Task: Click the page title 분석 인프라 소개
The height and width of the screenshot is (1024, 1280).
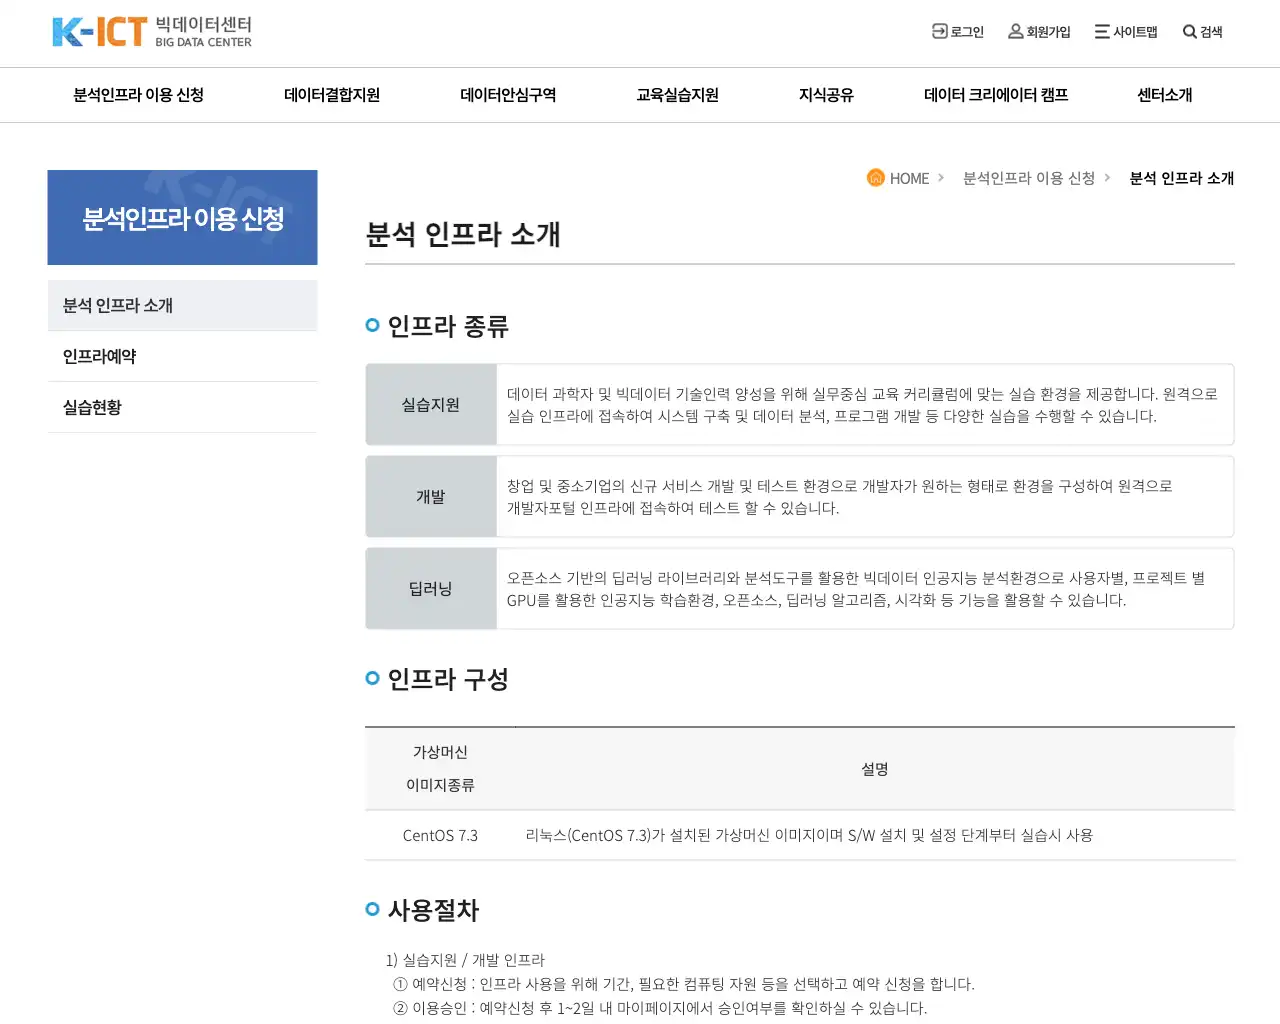Action: (463, 234)
